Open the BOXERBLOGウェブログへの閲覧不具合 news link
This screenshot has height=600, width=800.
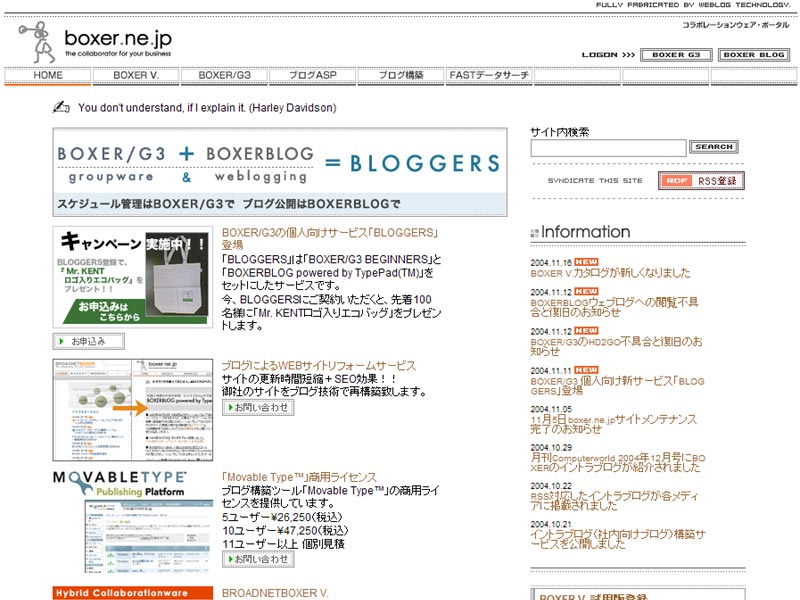(614, 307)
